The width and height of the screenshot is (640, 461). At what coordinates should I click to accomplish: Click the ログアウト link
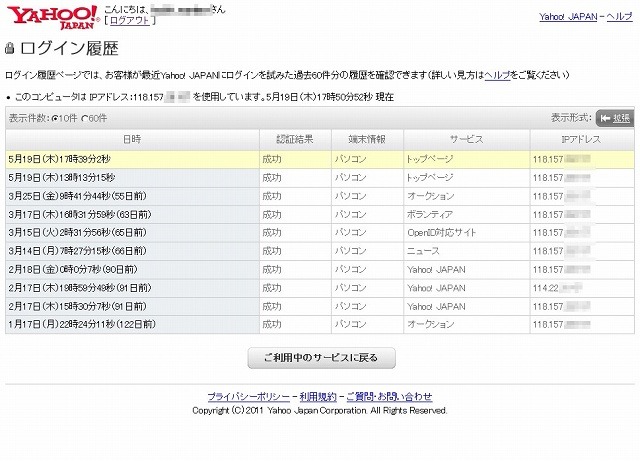(x=130, y=20)
